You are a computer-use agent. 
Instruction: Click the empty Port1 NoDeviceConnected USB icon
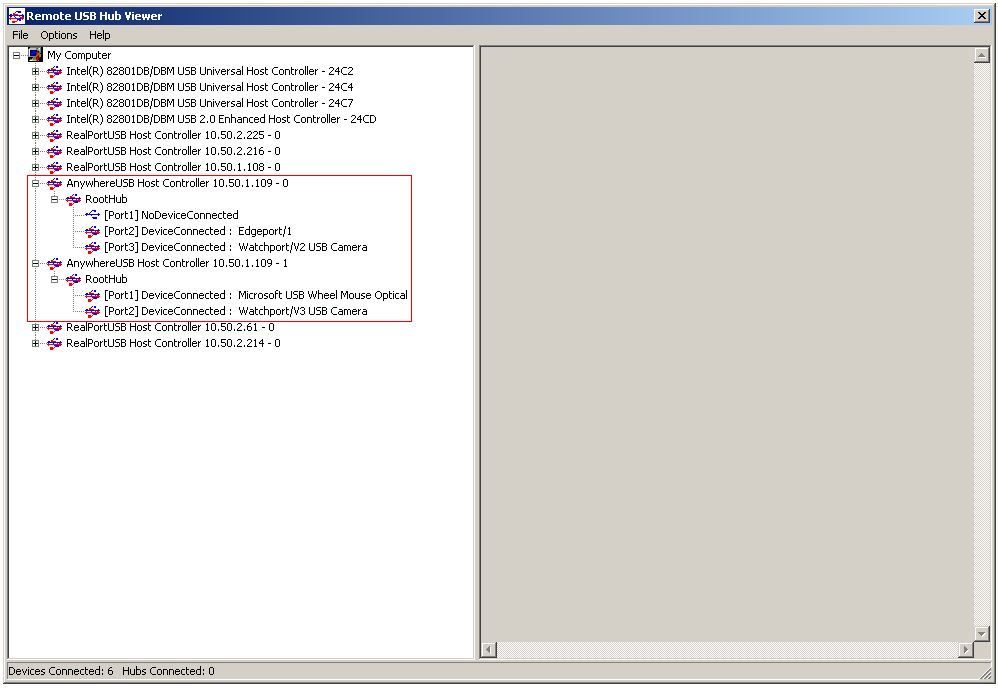92,215
